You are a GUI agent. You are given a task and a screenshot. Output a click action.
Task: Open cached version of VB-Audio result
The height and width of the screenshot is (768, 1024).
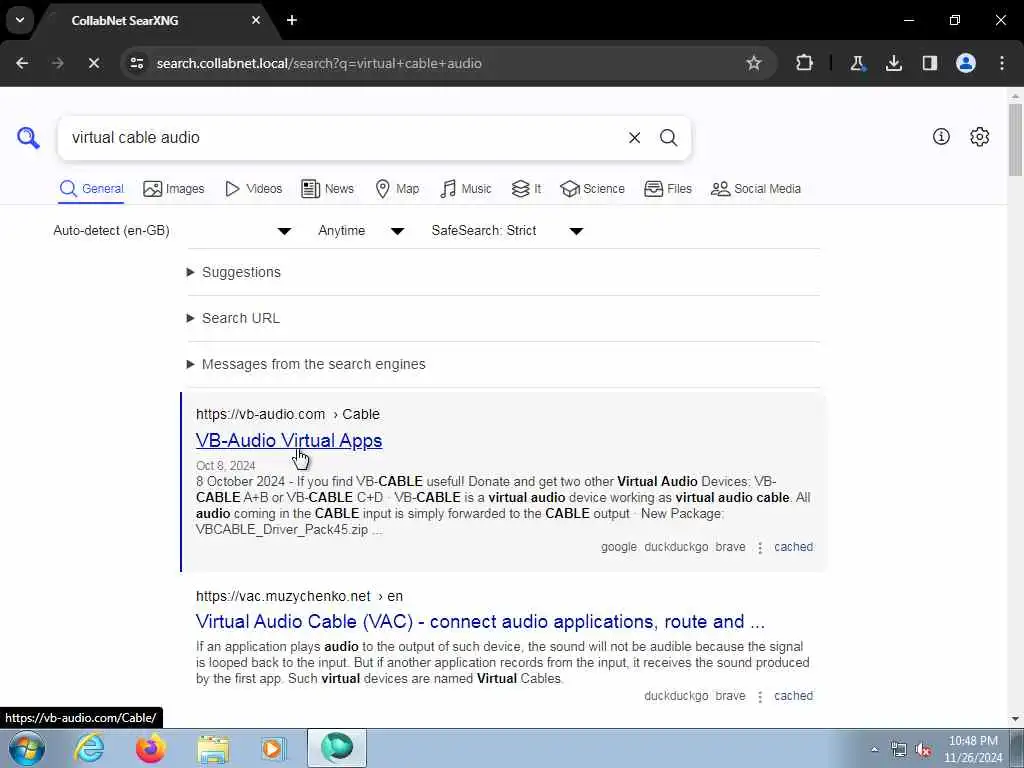pyautogui.click(x=793, y=547)
